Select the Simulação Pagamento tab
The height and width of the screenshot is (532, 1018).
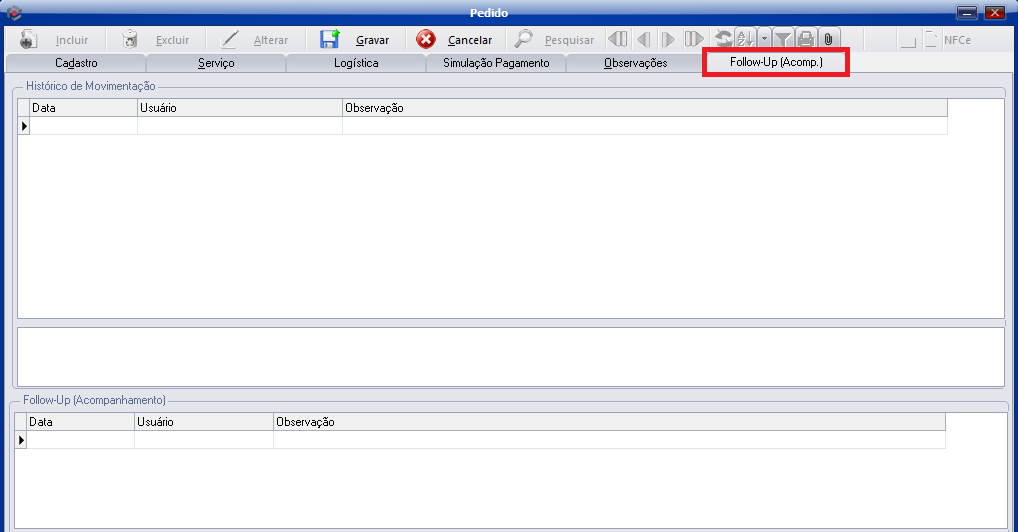click(496, 63)
